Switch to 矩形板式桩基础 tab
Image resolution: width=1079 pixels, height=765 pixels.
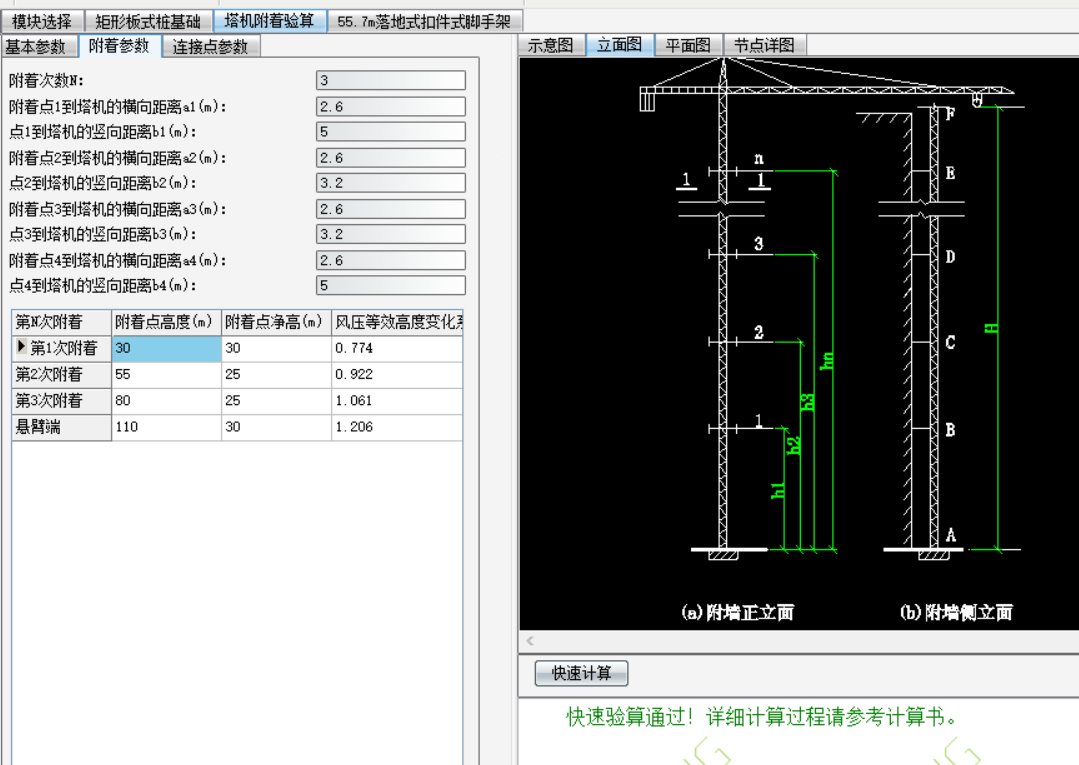click(148, 22)
